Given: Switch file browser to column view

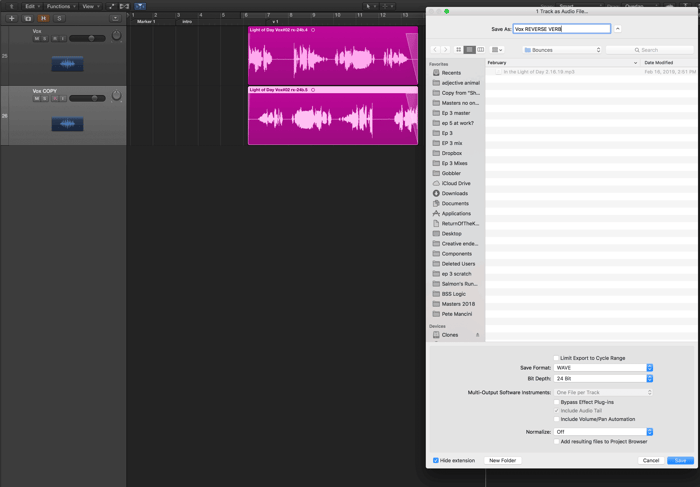Looking at the screenshot, I should 480,50.
